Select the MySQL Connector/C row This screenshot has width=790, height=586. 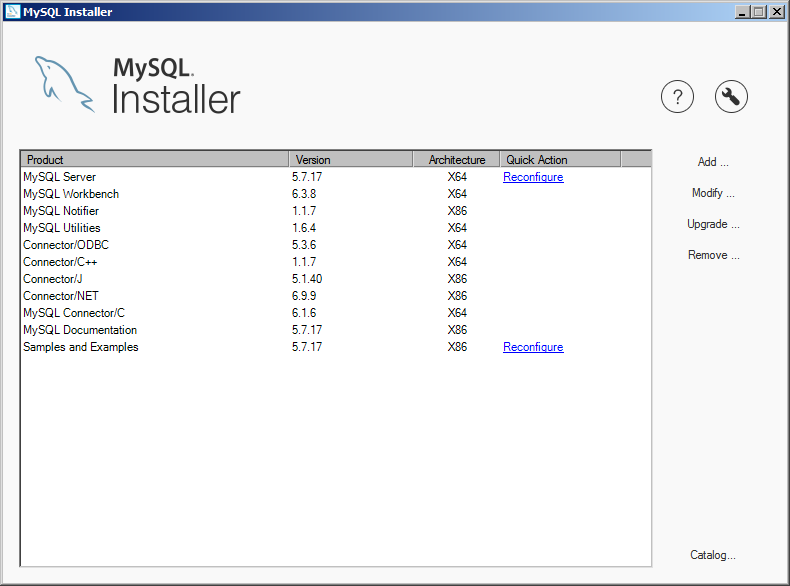coord(336,313)
